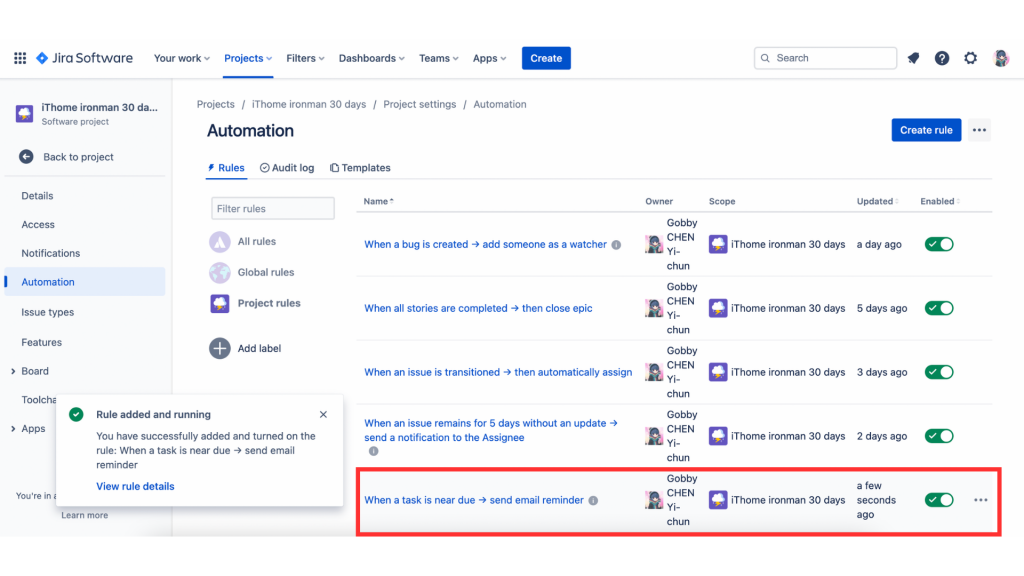This screenshot has height=576, width=1024.
Task: Click the search magnifier icon
Action: click(x=765, y=58)
